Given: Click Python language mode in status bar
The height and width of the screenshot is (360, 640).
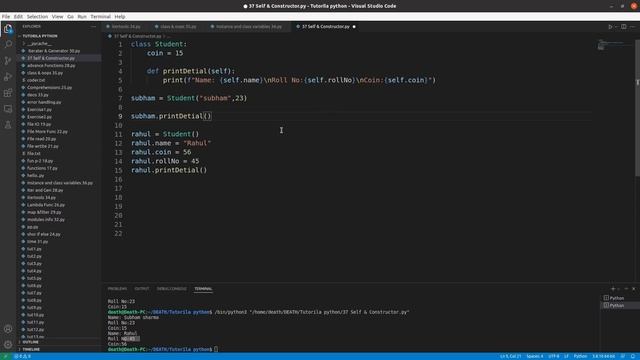Looking at the screenshot, I should [x=580, y=356].
